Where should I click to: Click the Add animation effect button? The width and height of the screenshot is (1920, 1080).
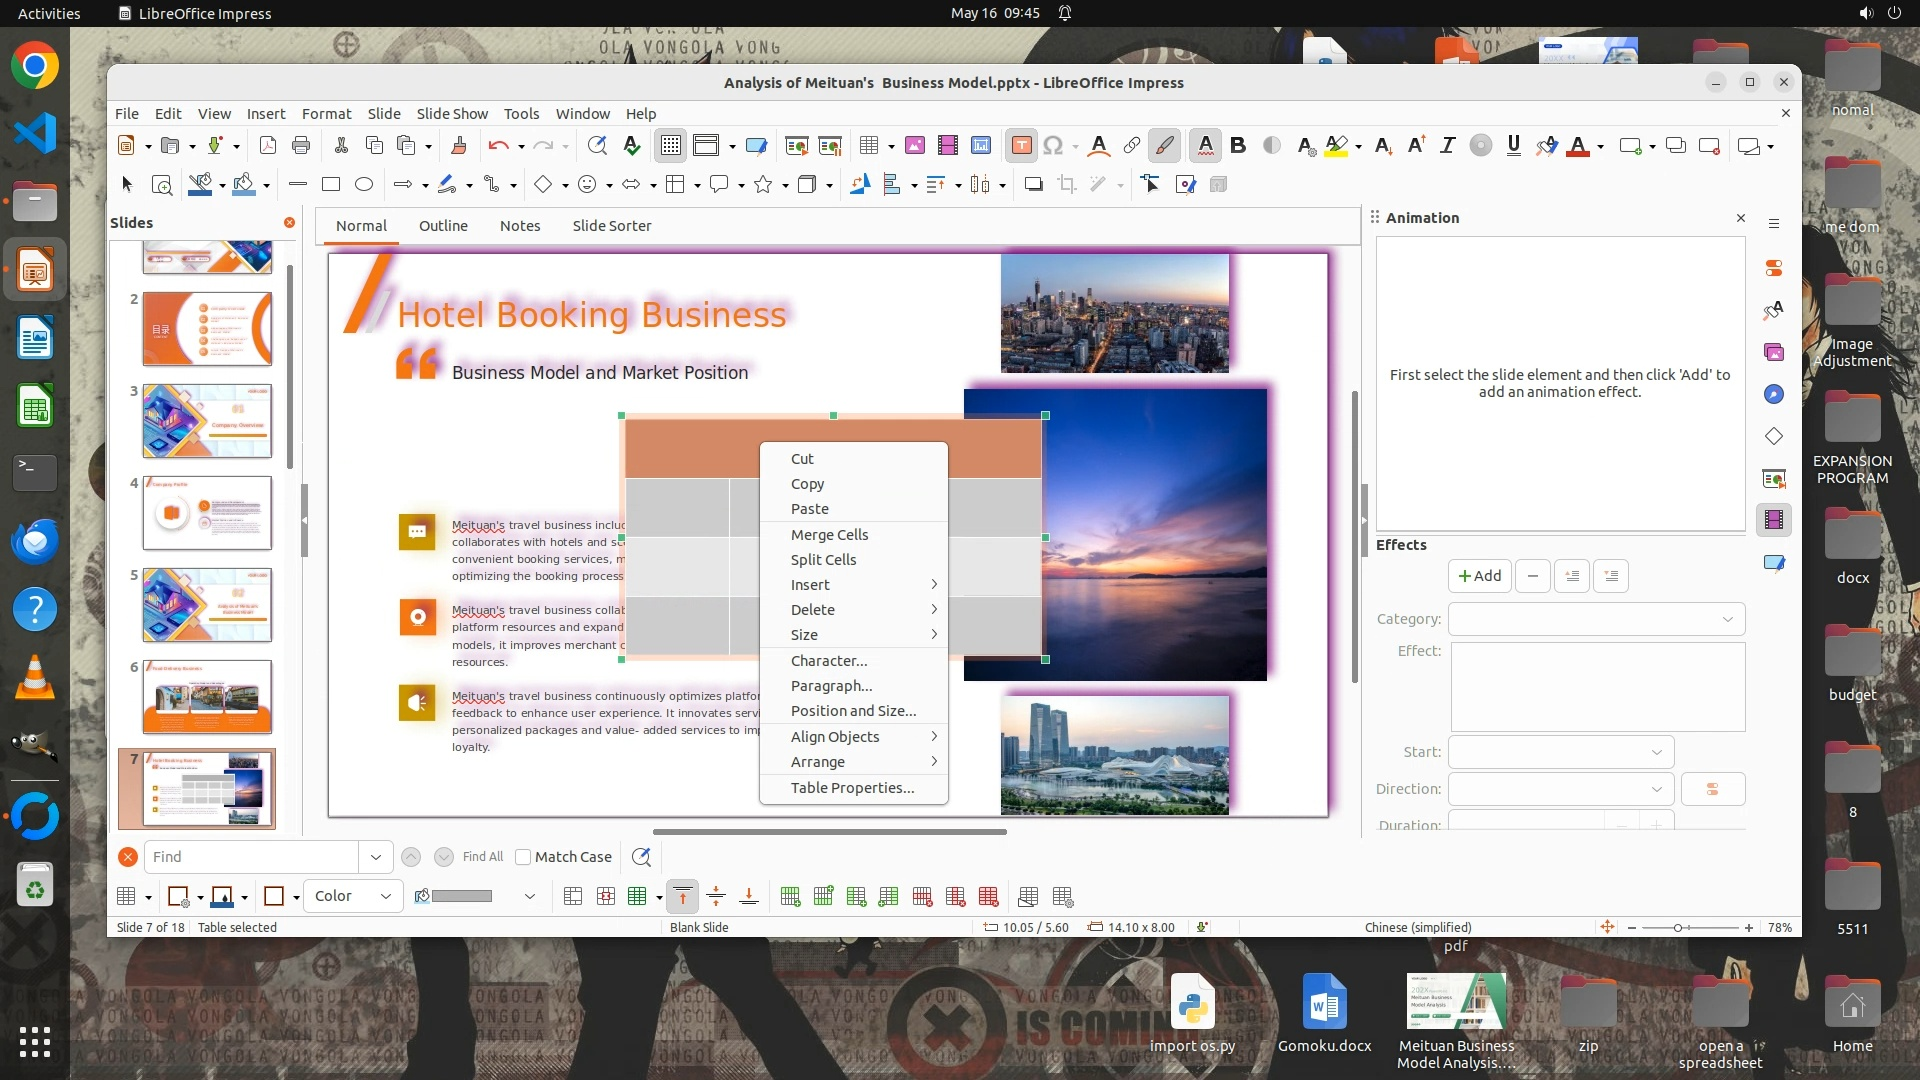pos(1479,576)
